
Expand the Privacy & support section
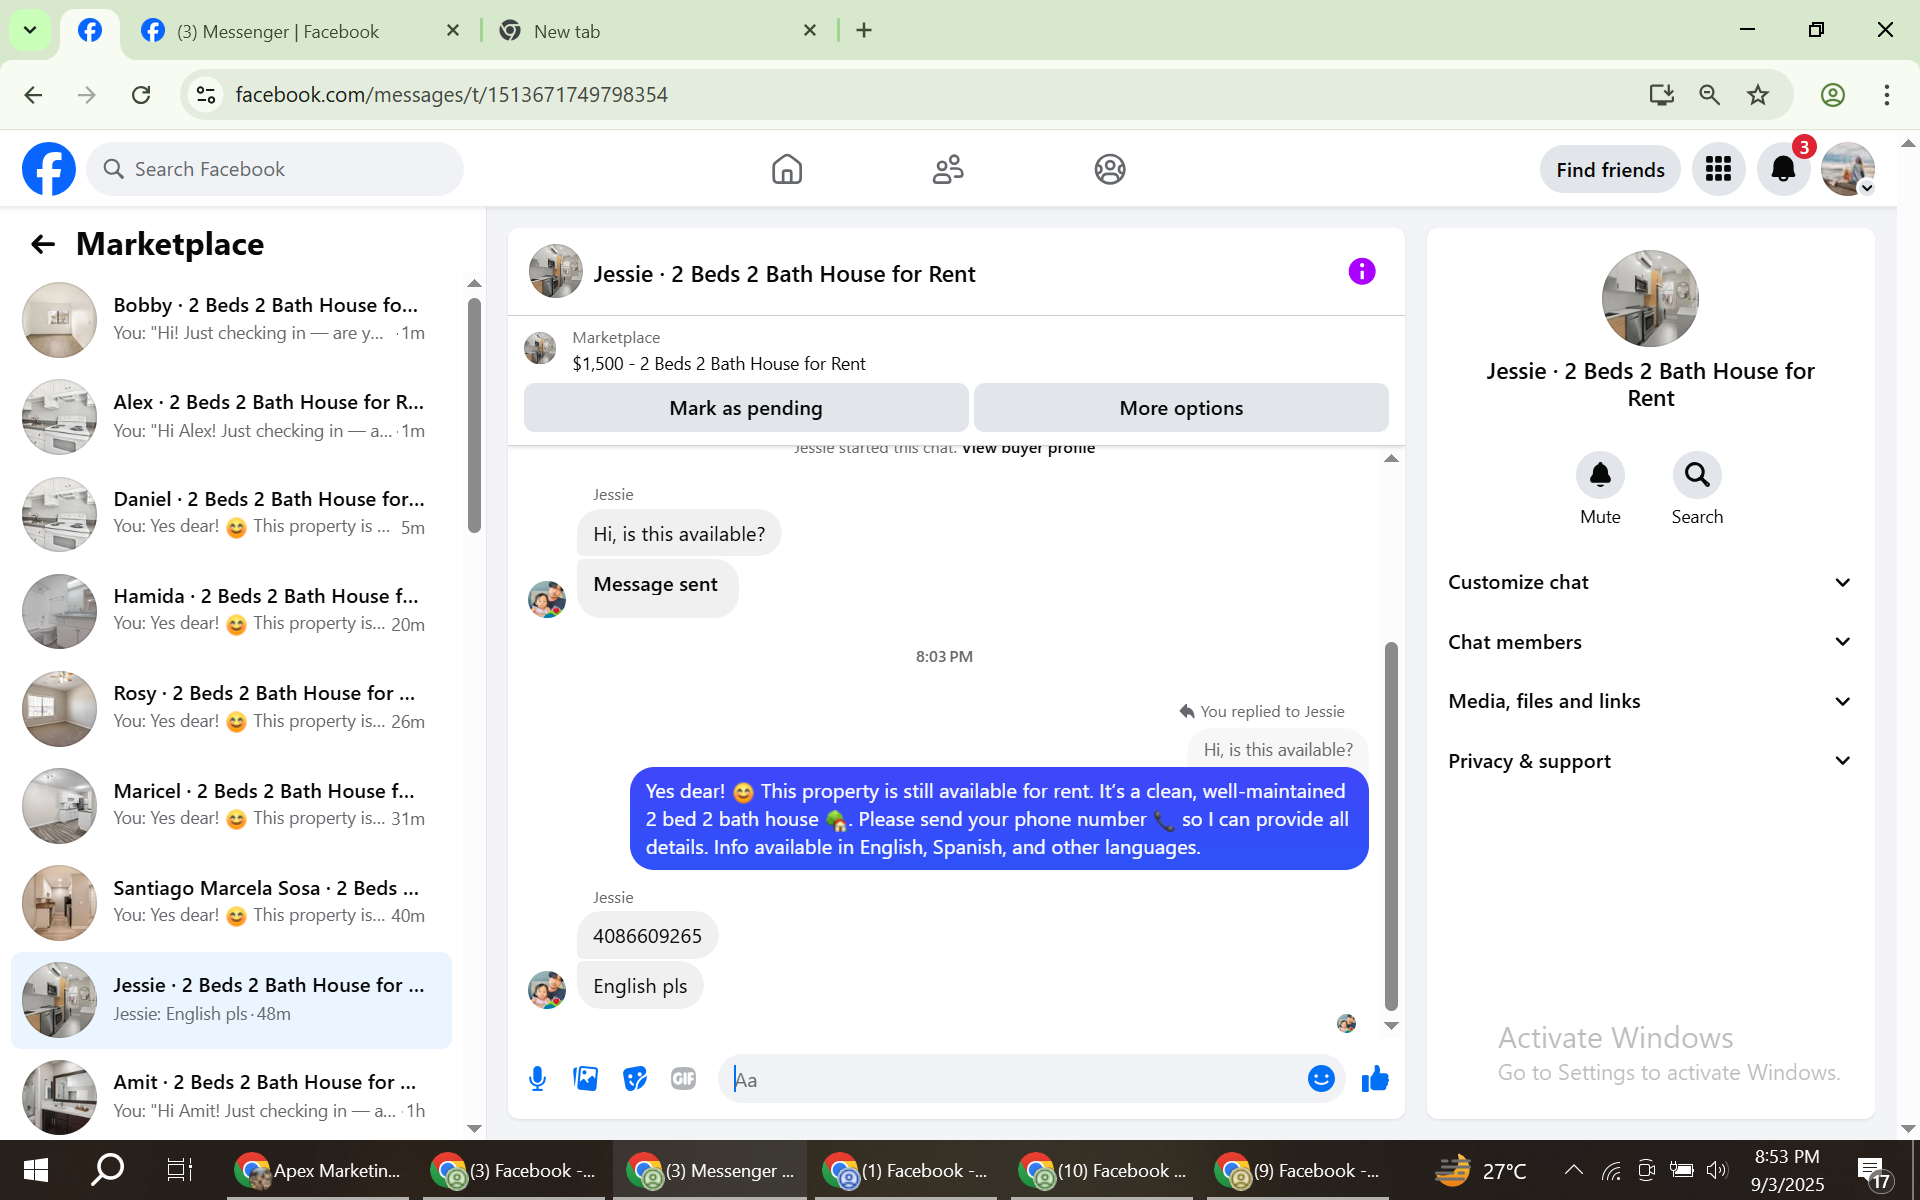1650,761
